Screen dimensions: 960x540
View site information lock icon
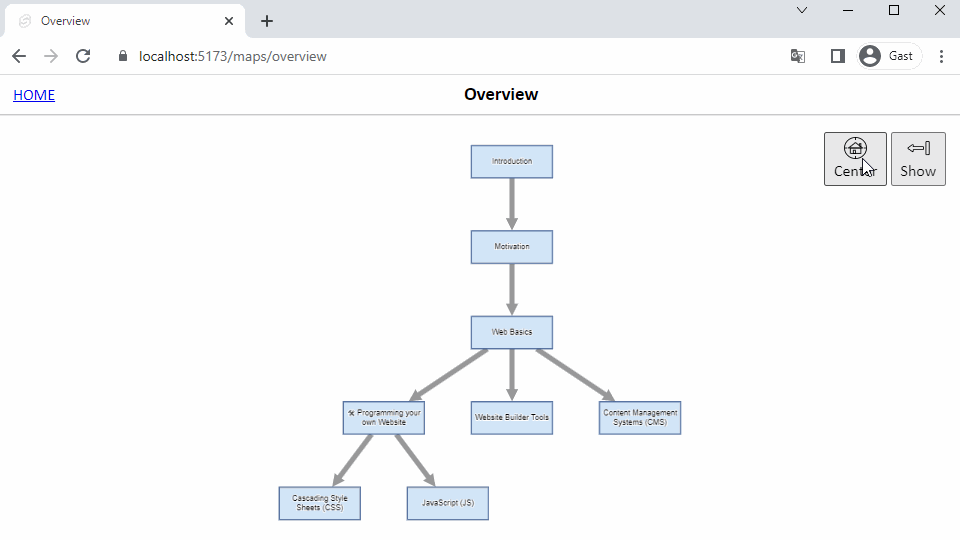(123, 56)
